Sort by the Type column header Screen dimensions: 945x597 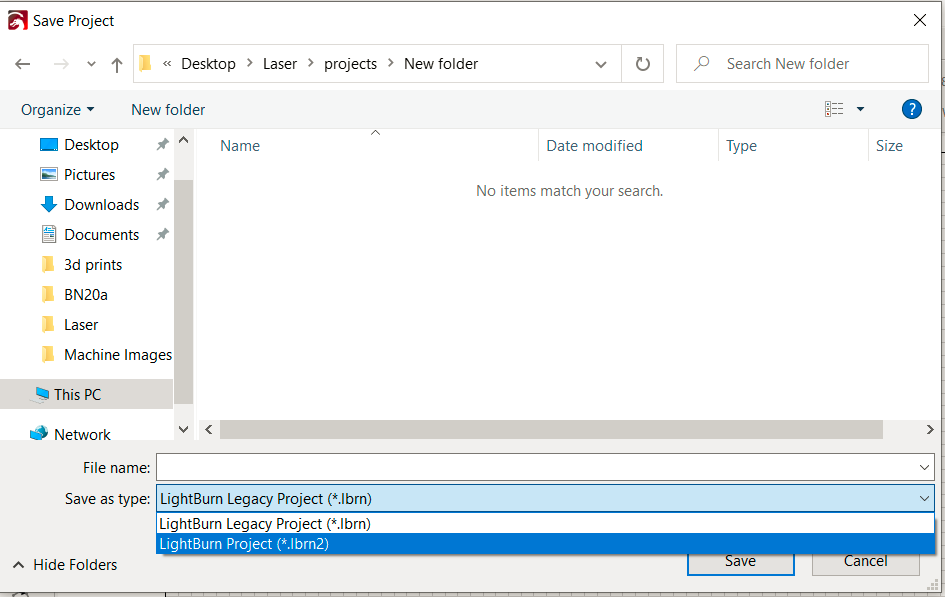click(x=741, y=146)
